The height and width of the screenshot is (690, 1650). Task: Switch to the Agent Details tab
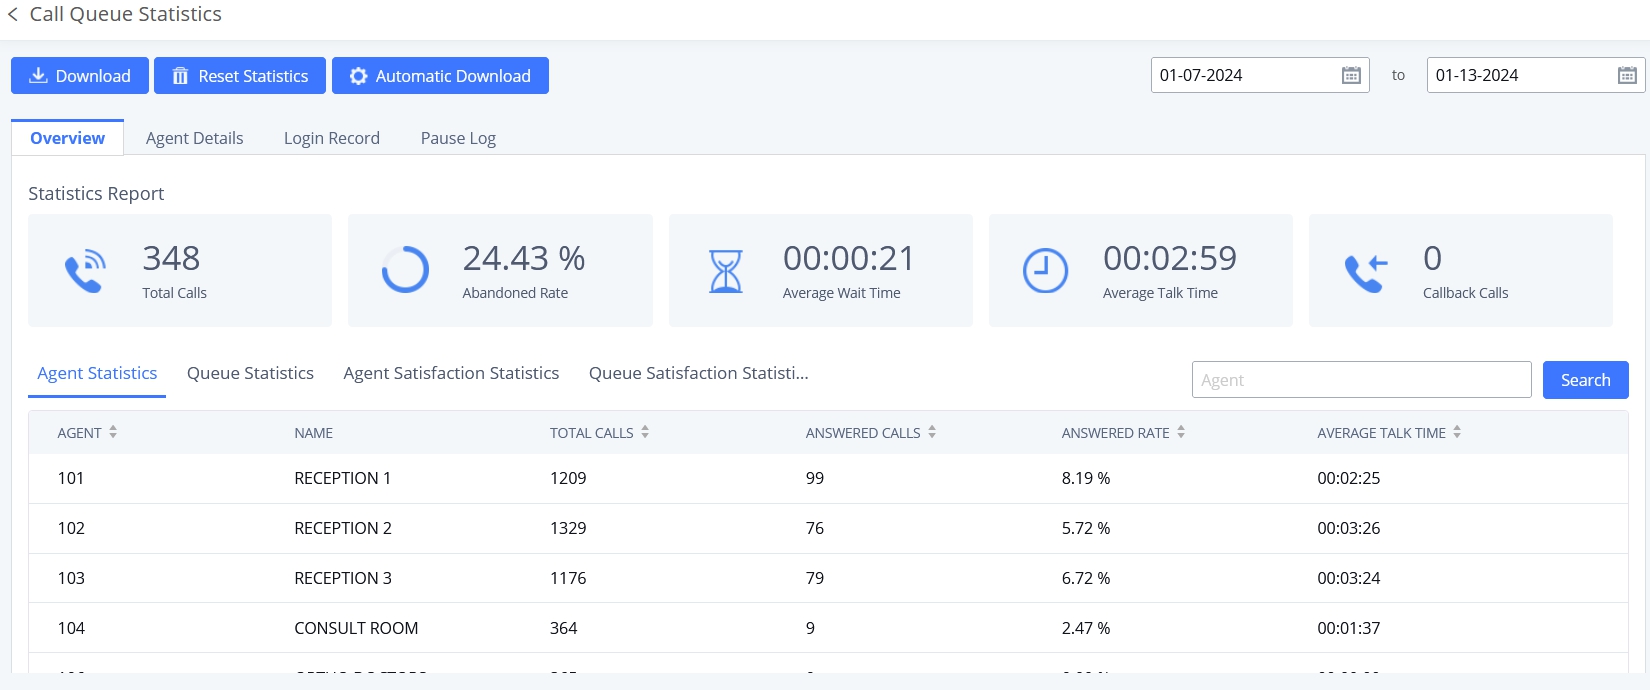click(x=194, y=138)
